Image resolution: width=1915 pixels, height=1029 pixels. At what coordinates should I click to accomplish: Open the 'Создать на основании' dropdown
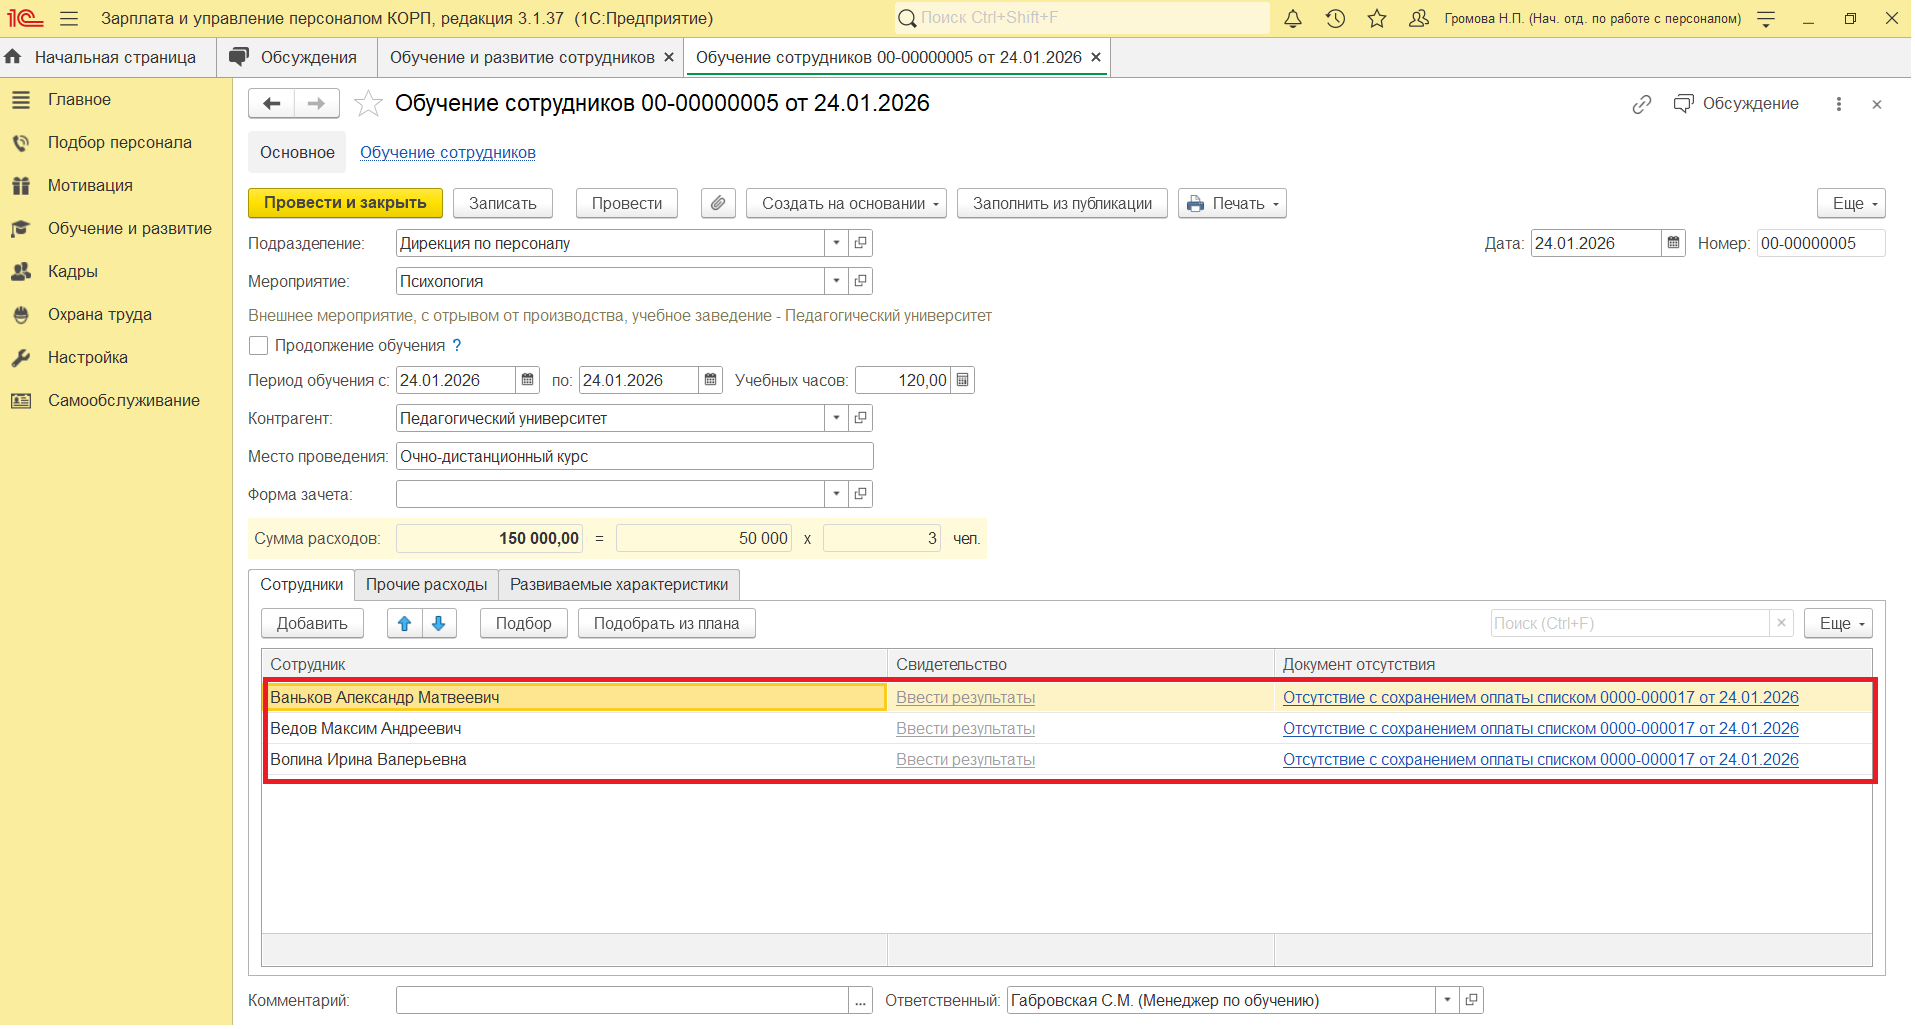845,204
